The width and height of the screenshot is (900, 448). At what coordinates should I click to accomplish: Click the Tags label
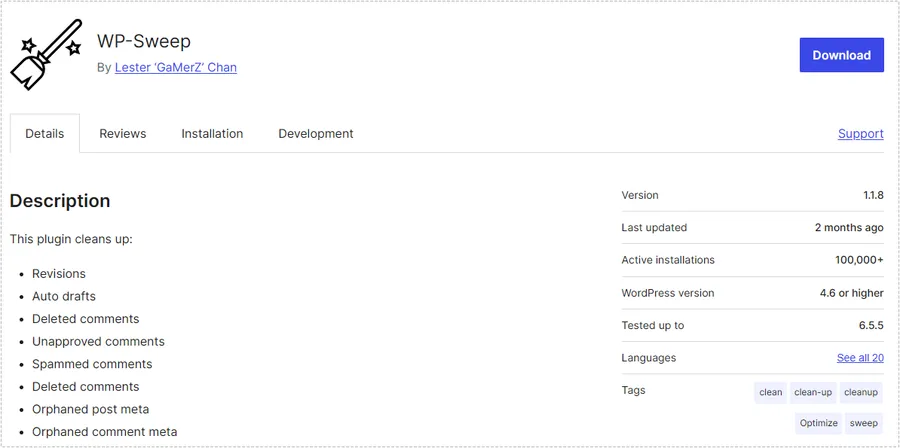634,391
